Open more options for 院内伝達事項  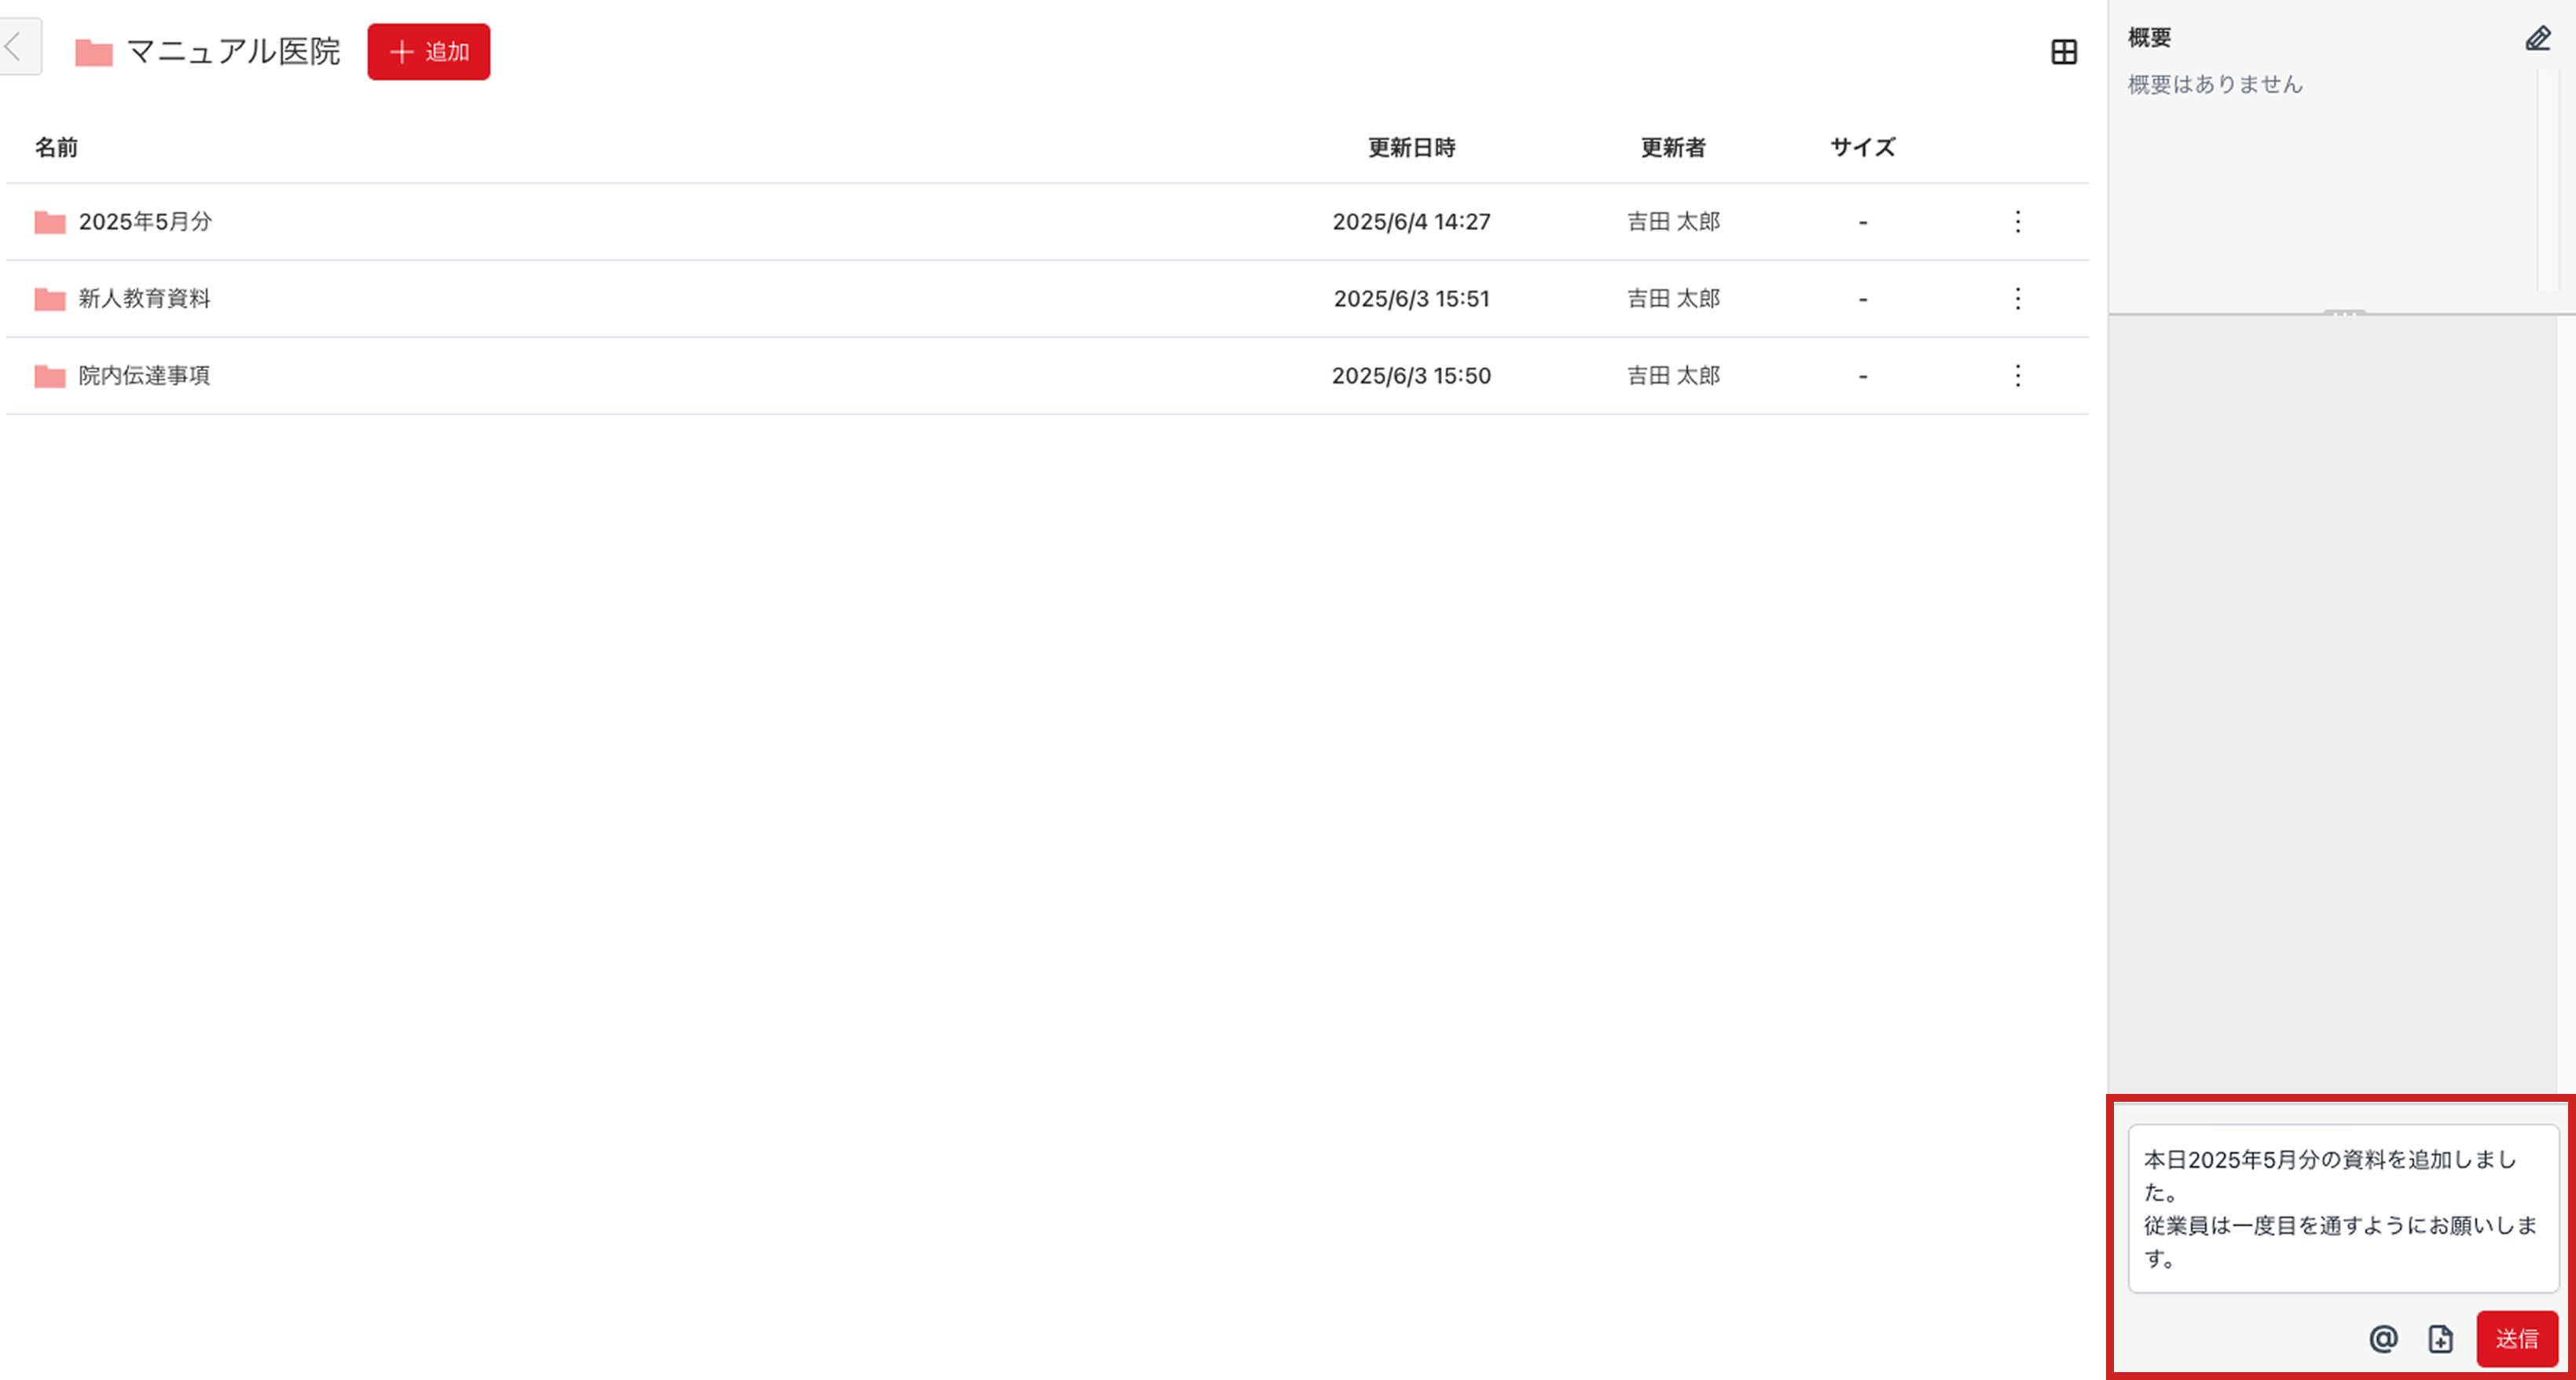(x=2018, y=375)
